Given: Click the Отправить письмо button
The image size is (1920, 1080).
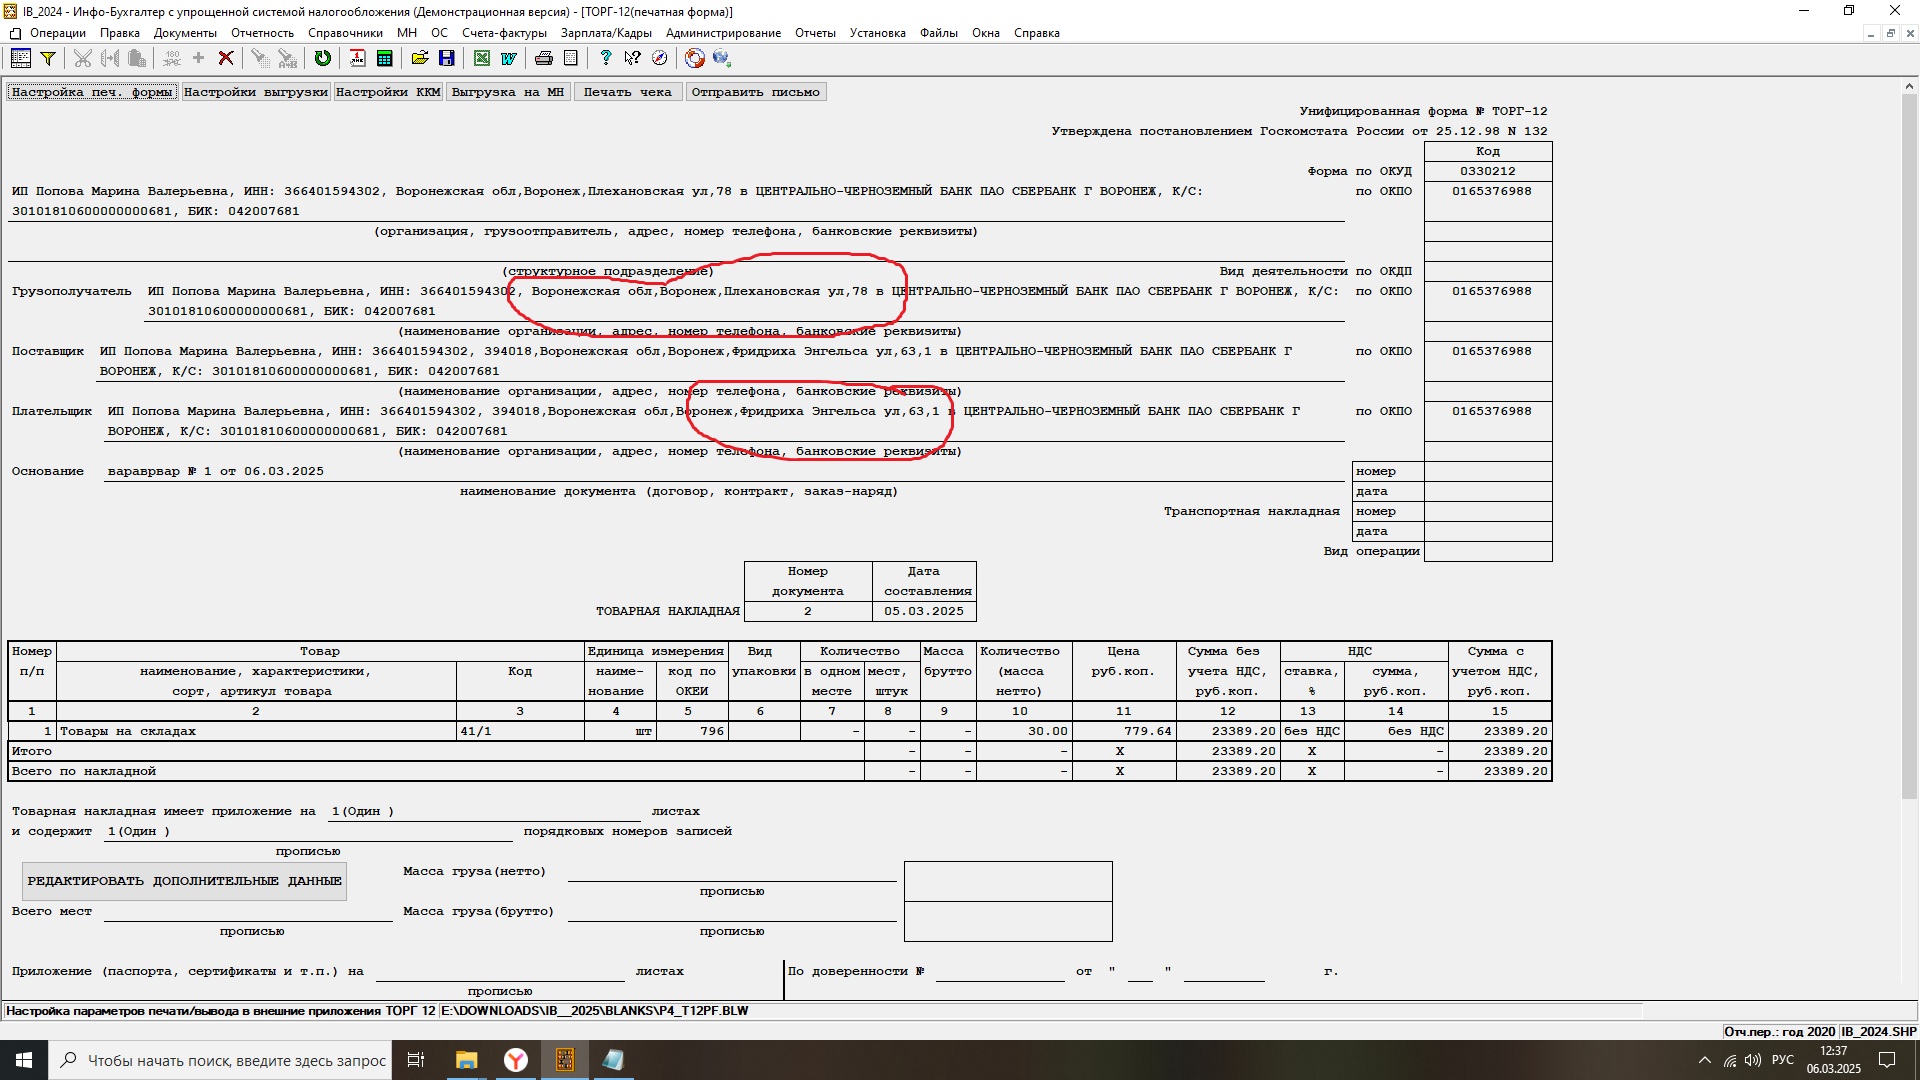Looking at the screenshot, I should (755, 92).
